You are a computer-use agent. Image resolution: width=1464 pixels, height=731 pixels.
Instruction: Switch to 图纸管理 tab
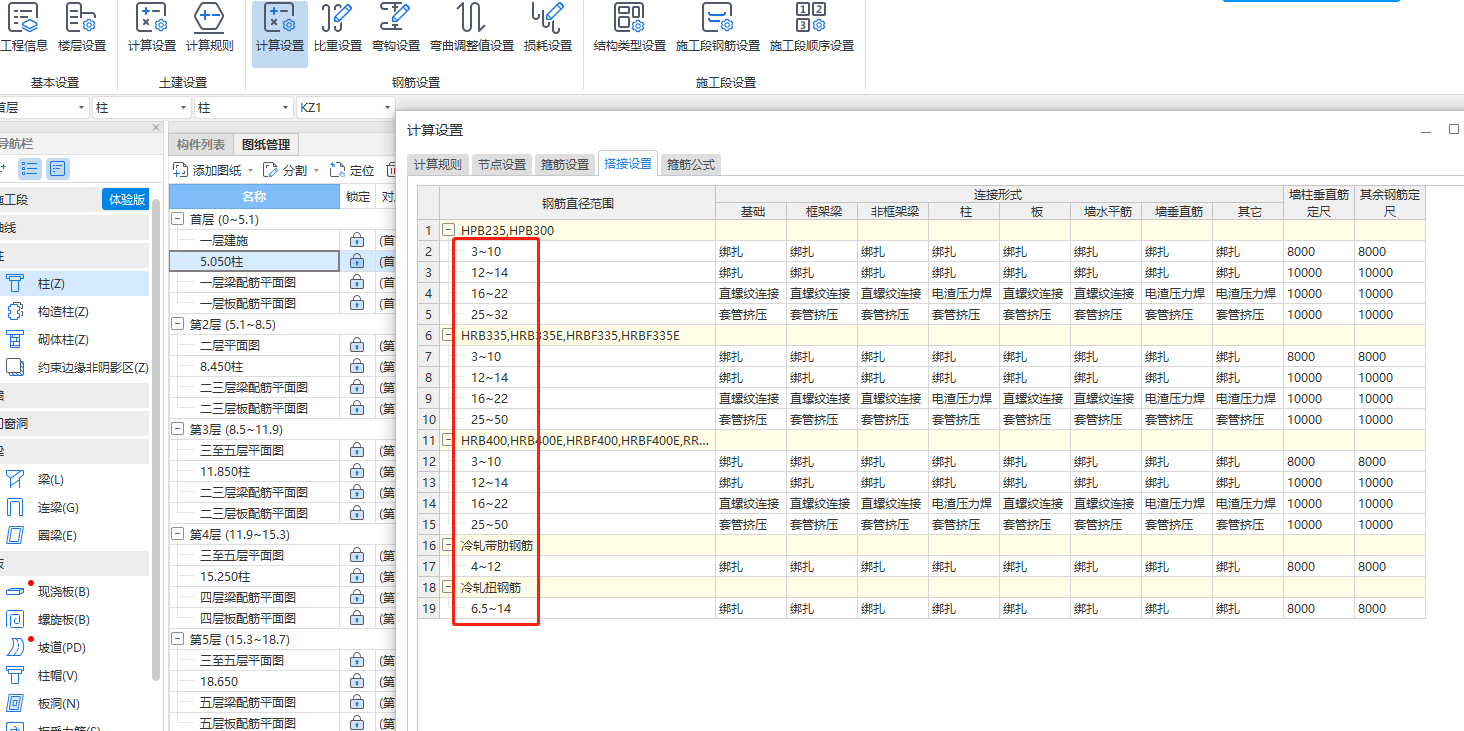pos(266,145)
